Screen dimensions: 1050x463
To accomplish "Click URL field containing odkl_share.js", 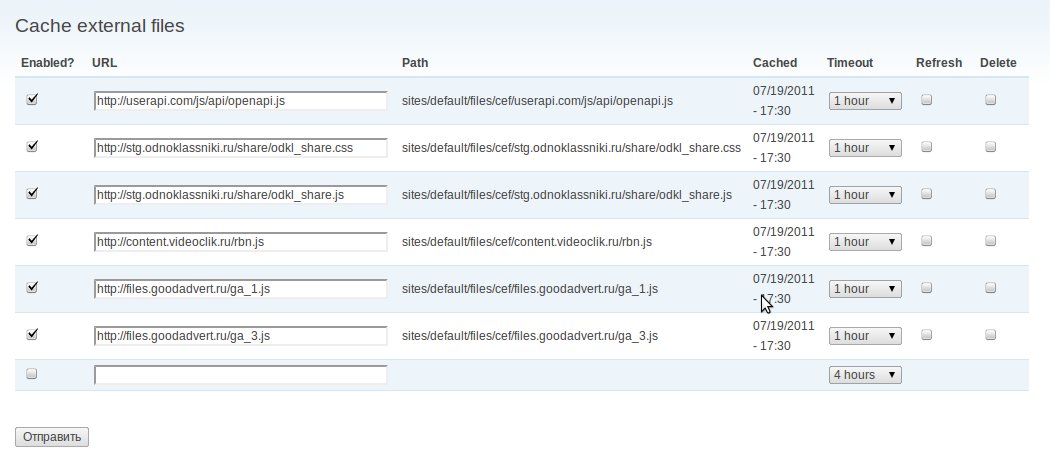I will (x=240, y=194).
